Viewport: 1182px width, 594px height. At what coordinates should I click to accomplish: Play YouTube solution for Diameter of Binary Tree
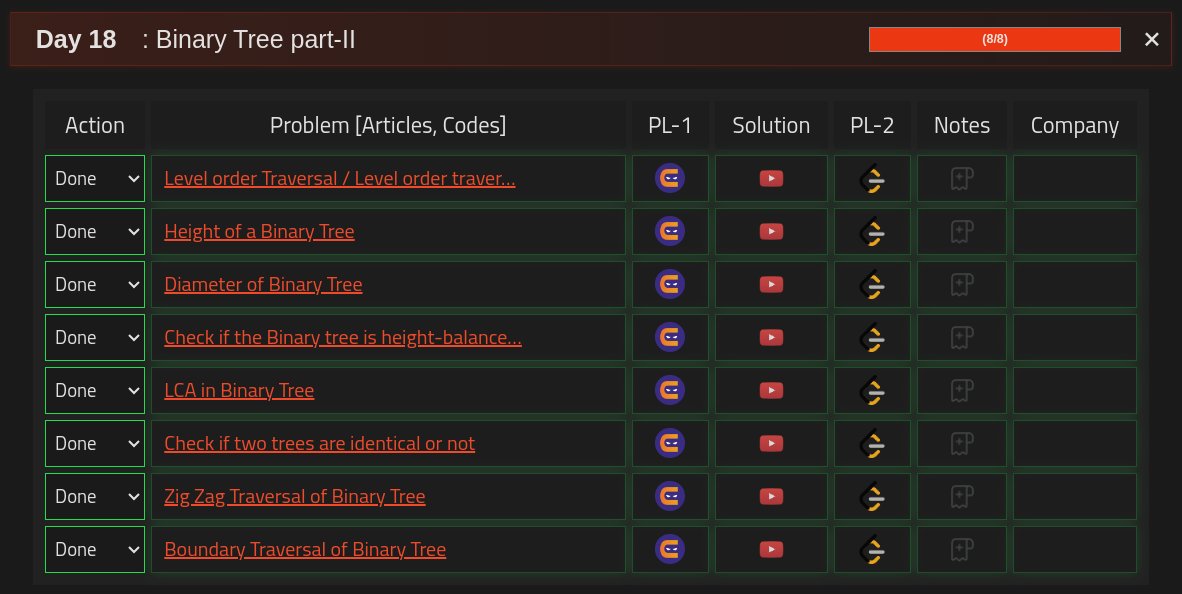[x=771, y=284]
